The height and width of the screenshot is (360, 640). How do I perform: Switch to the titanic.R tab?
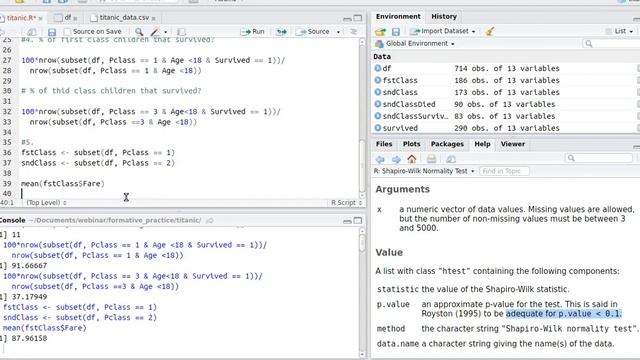coord(21,18)
